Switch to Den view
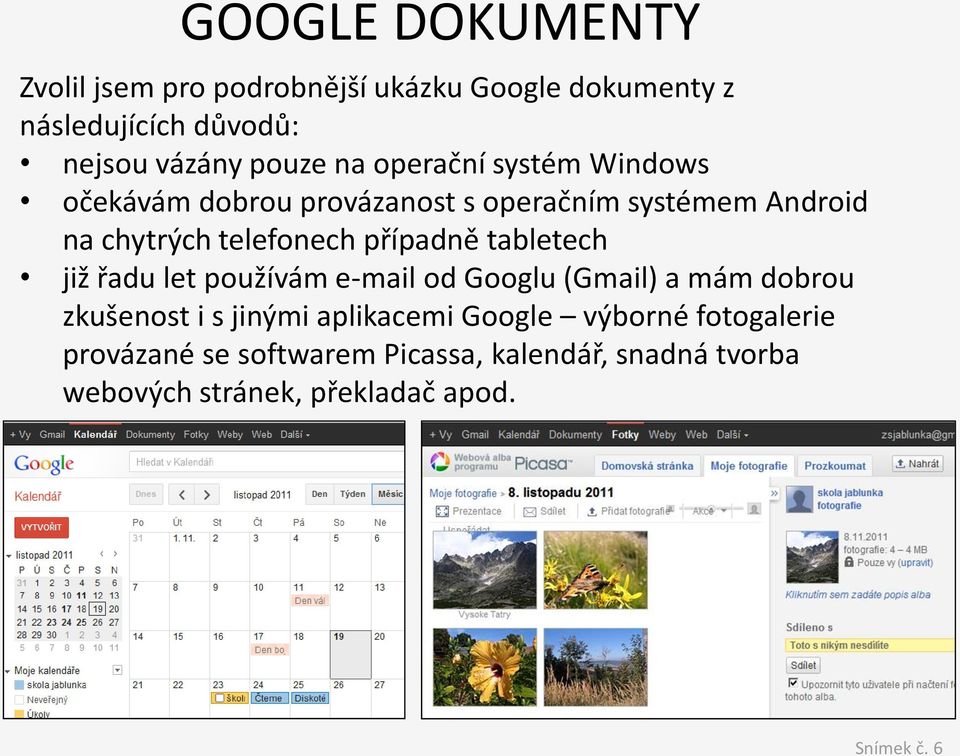960x756 pixels. (320, 494)
